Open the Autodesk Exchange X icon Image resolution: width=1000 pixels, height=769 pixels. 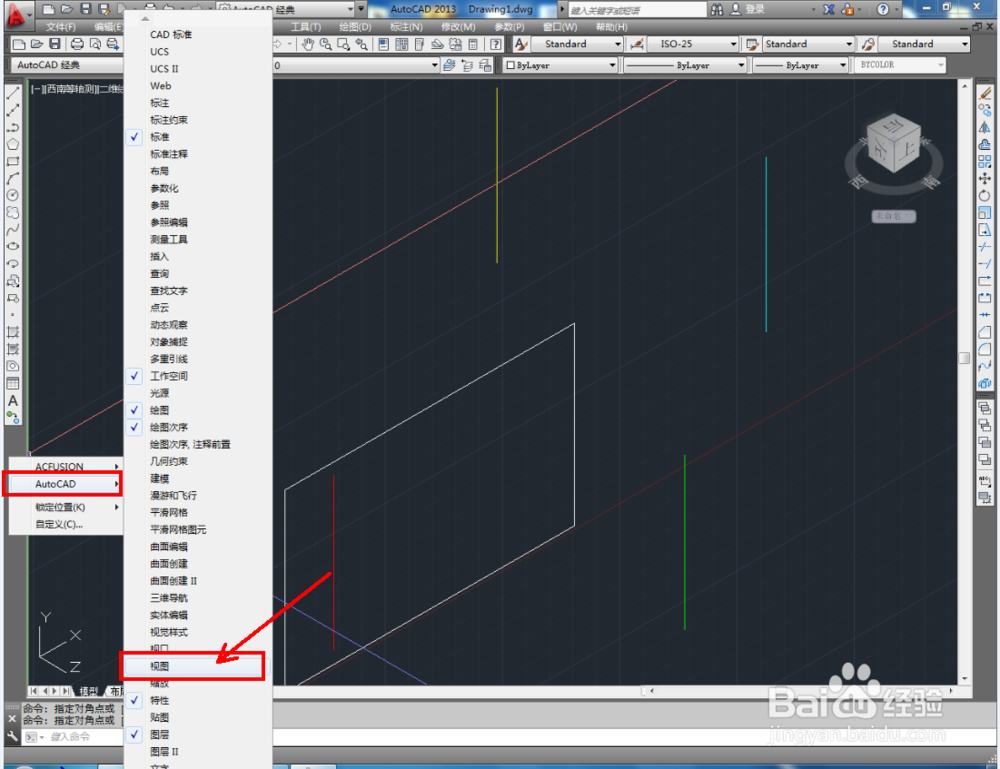(x=828, y=10)
